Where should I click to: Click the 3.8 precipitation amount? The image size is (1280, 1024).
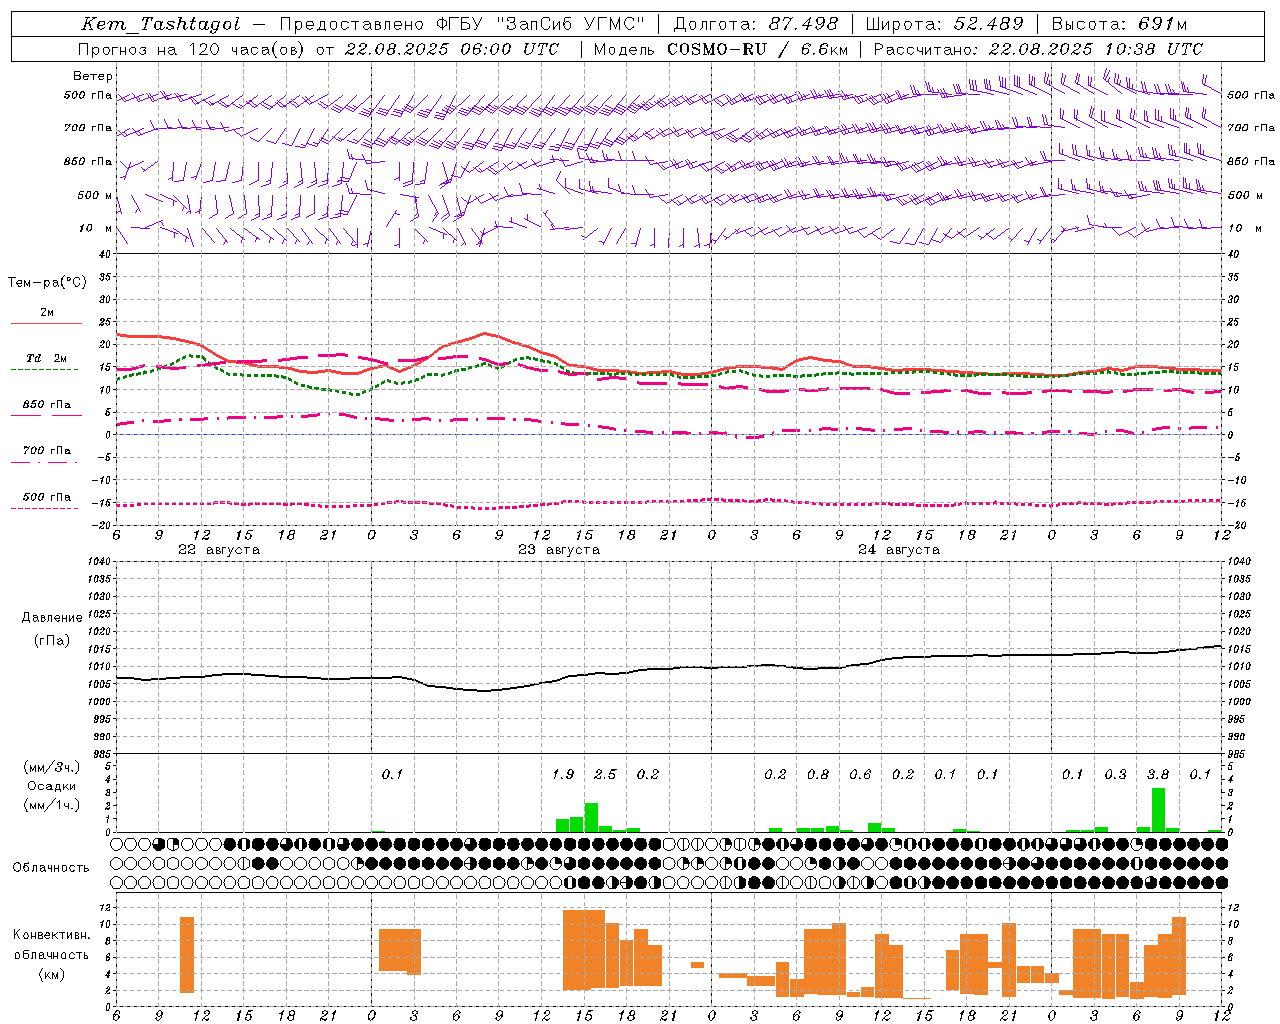[x=1158, y=775]
